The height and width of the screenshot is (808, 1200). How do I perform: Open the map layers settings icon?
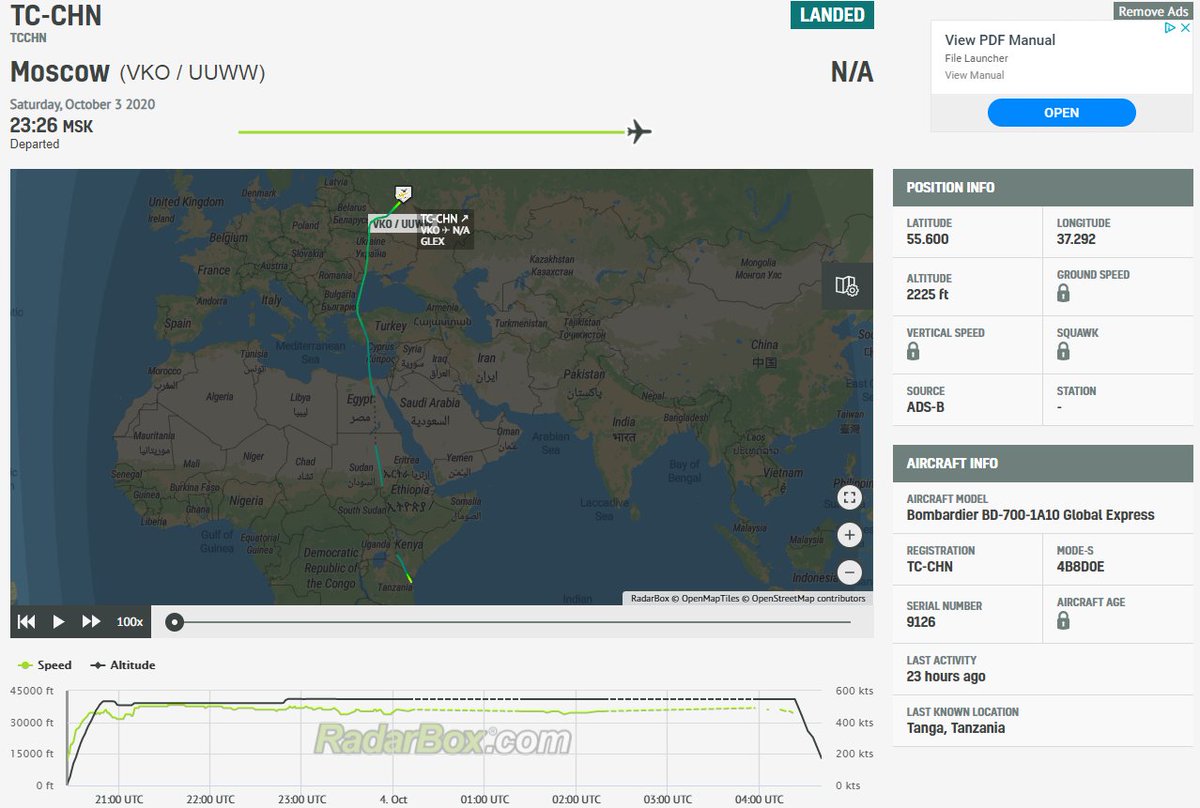(847, 286)
